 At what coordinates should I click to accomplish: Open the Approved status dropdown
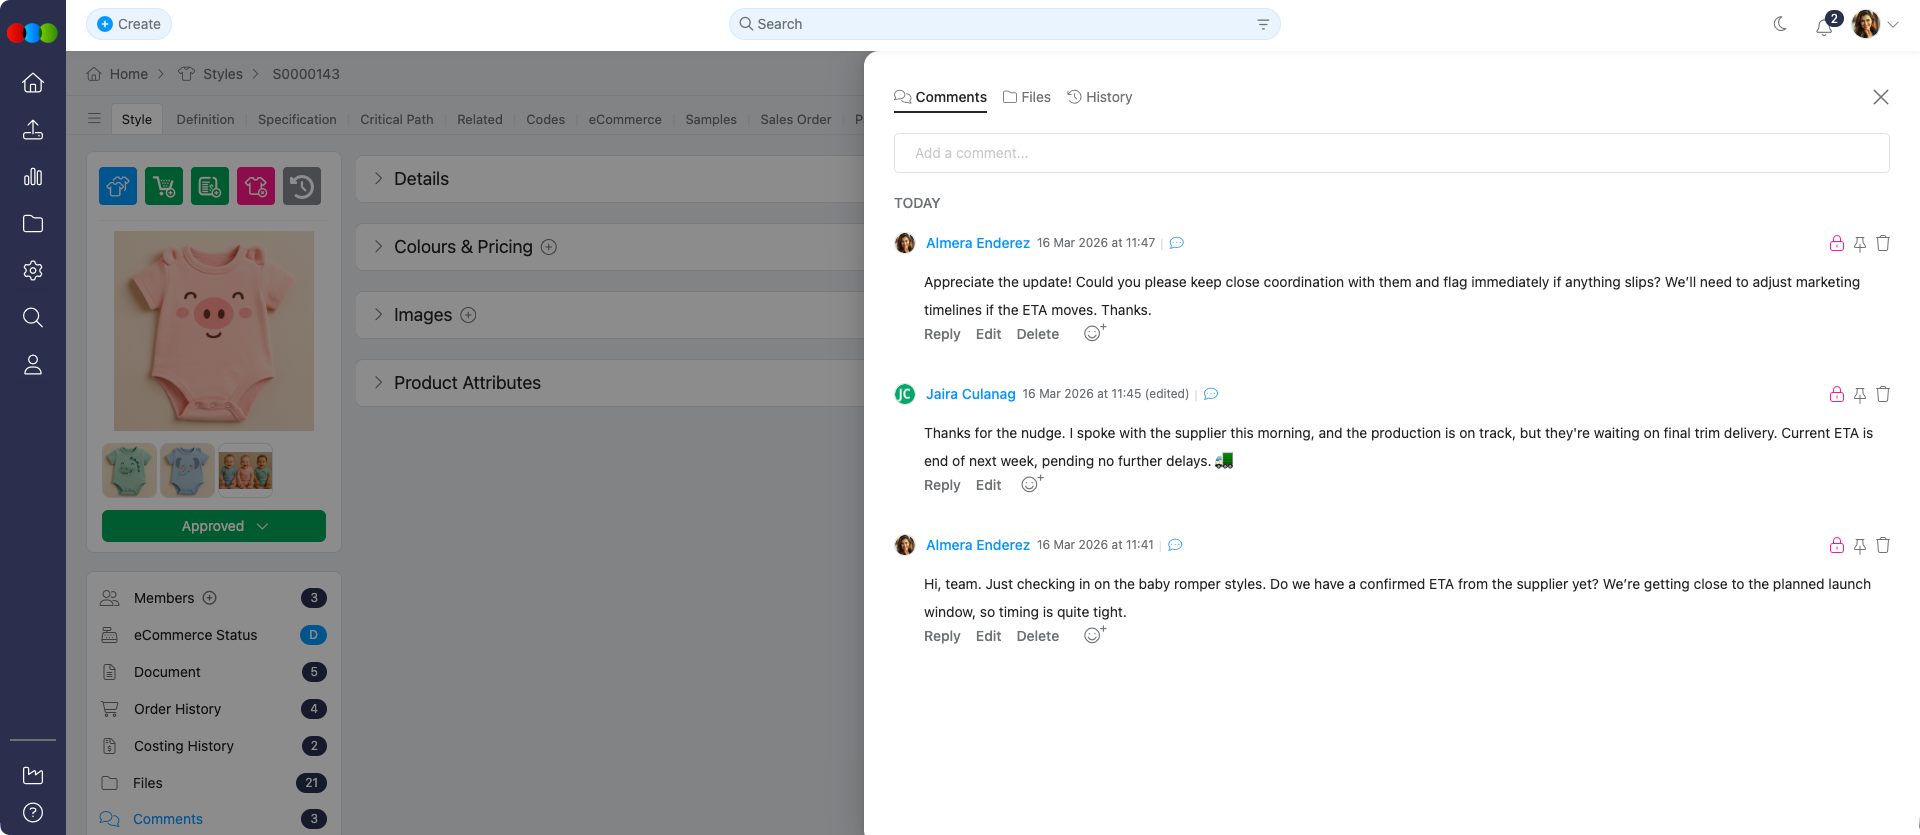click(x=214, y=526)
